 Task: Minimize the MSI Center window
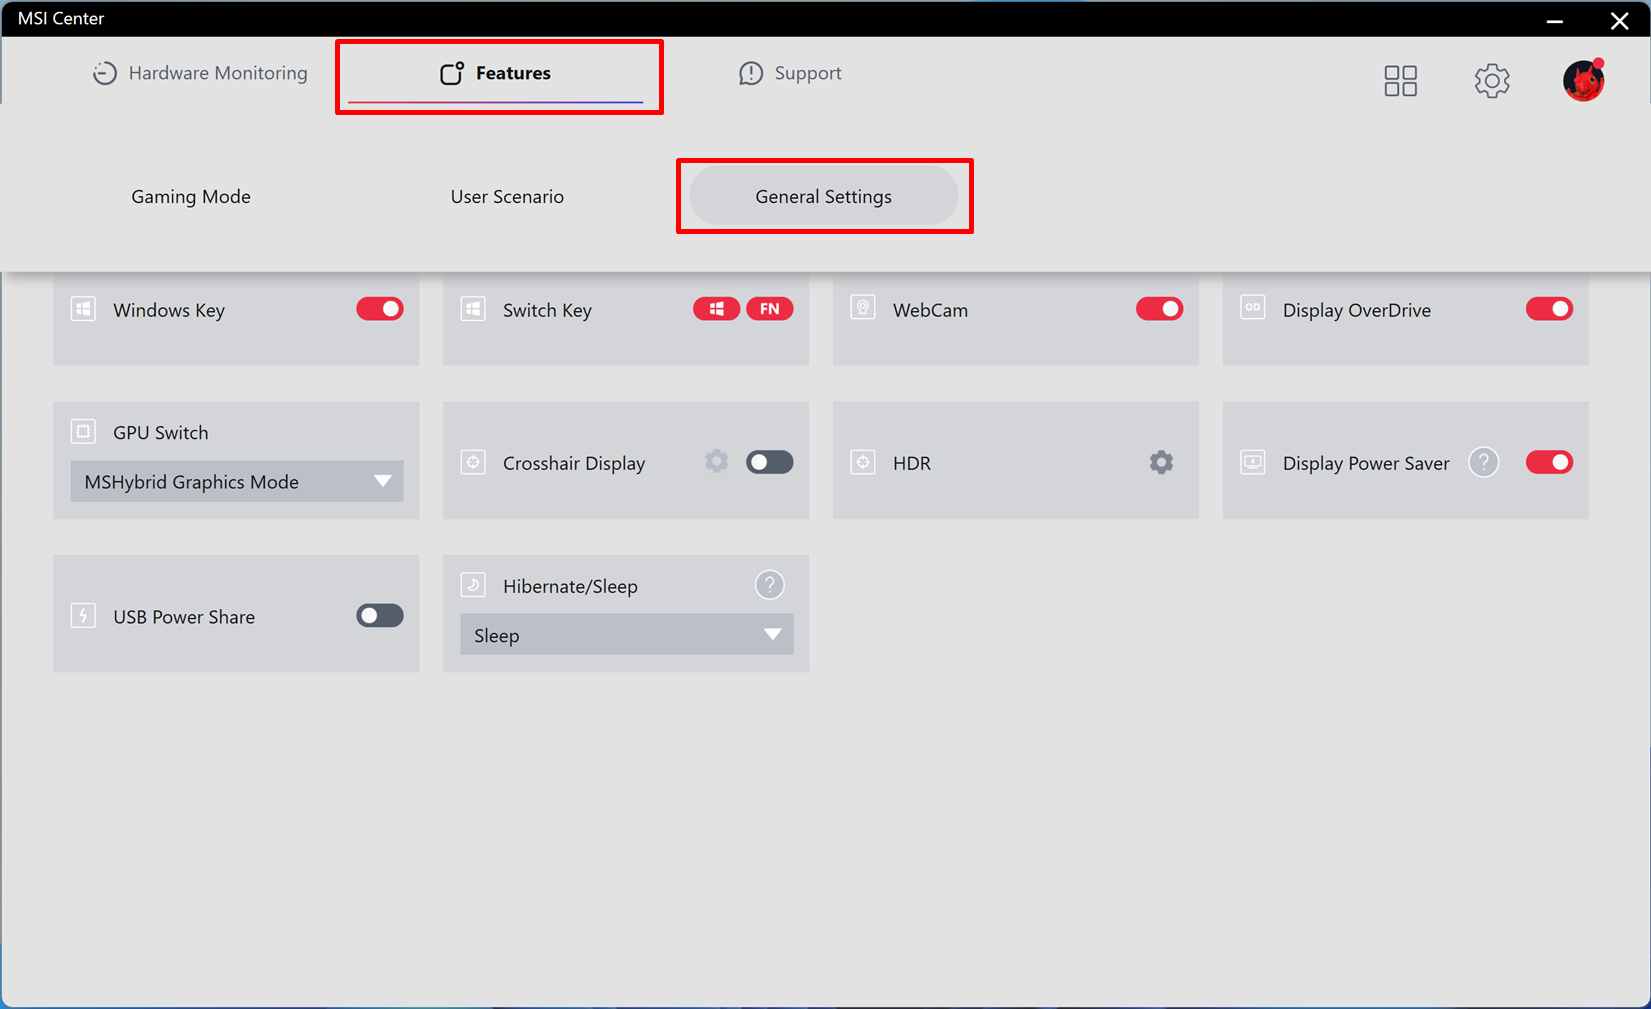tap(1554, 20)
